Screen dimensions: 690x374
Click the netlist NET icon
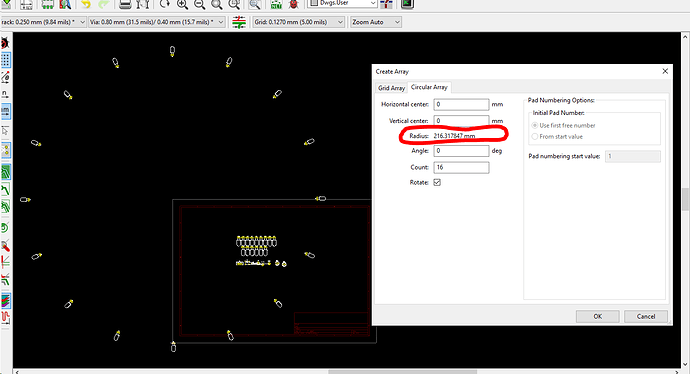click(x=276, y=4)
